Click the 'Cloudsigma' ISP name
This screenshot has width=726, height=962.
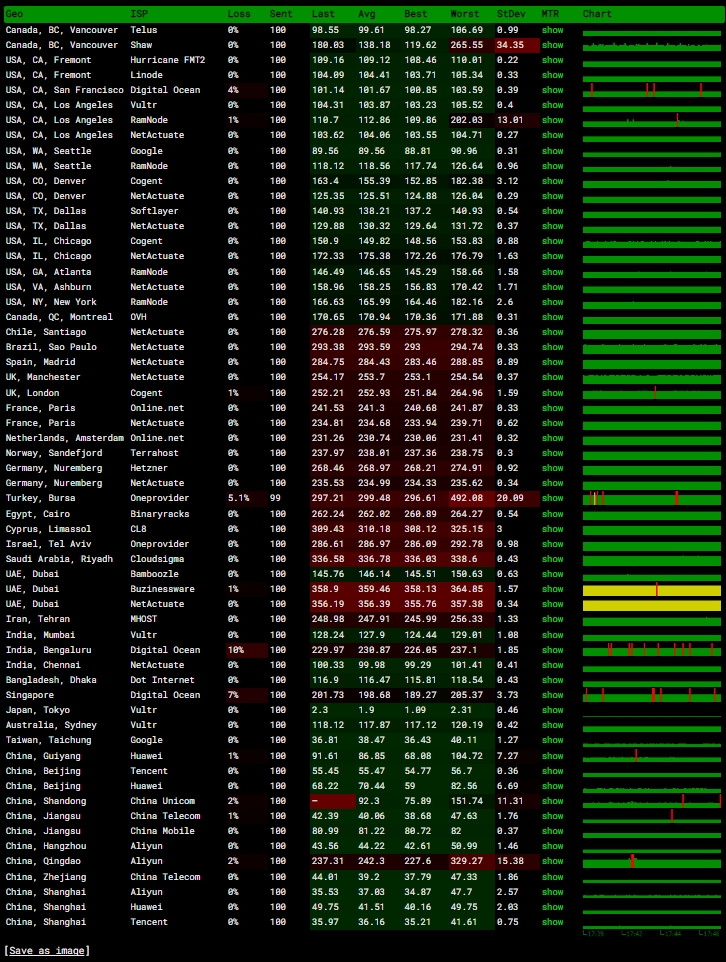[x=157, y=558]
